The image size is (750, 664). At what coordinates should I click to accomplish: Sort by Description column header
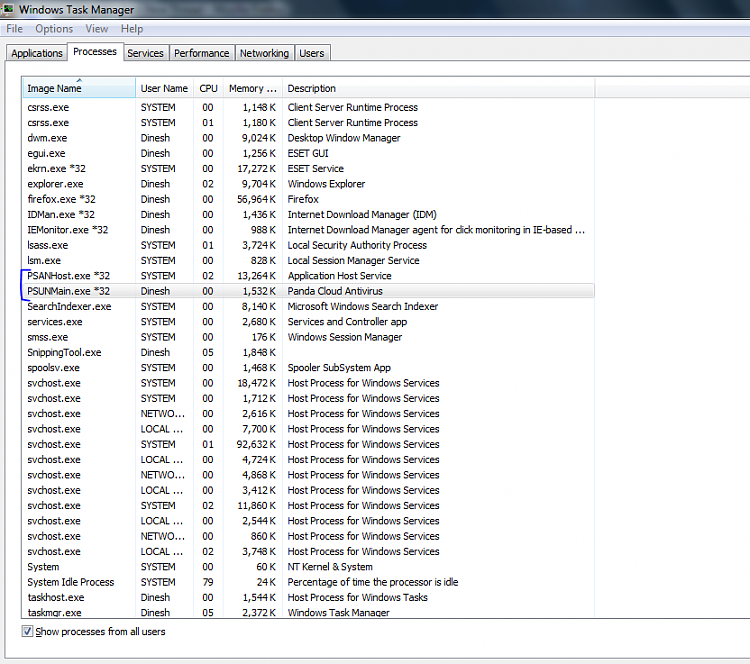tap(439, 88)
